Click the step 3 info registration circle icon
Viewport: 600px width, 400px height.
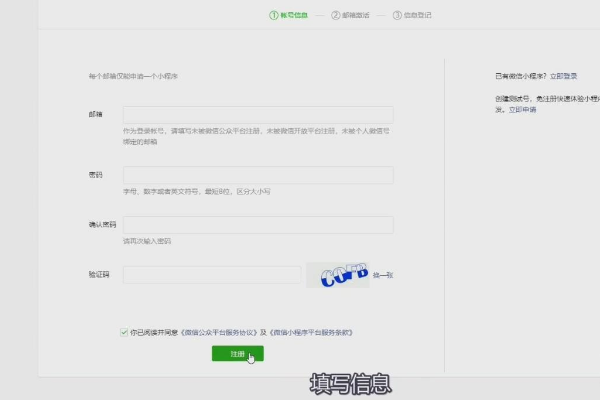pos(397,15)
